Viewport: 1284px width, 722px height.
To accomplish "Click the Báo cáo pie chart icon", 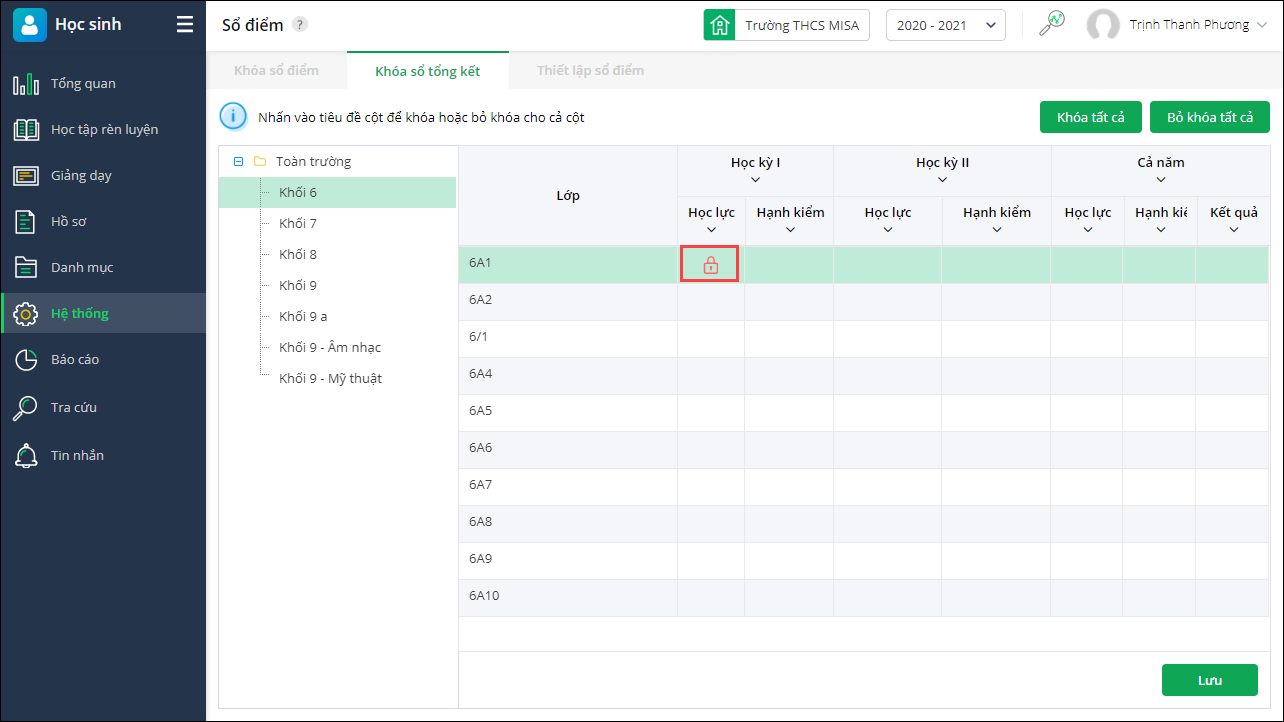I will [26, 360].
